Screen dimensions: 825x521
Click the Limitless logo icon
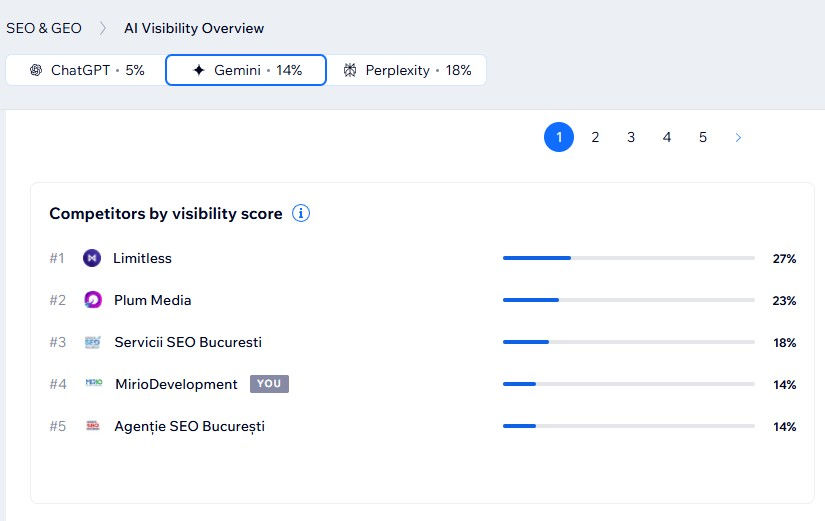coord(92,258)
